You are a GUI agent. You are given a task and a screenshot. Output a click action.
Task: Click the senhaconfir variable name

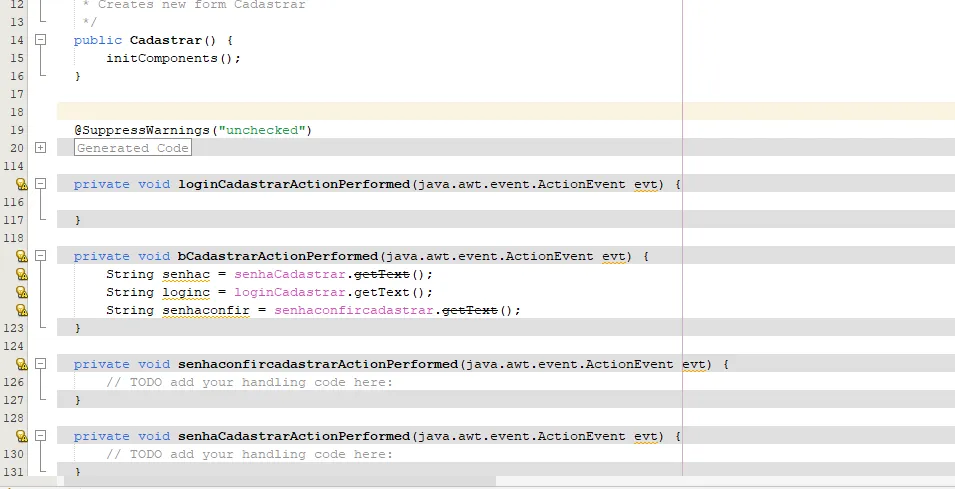coord(206,311)
